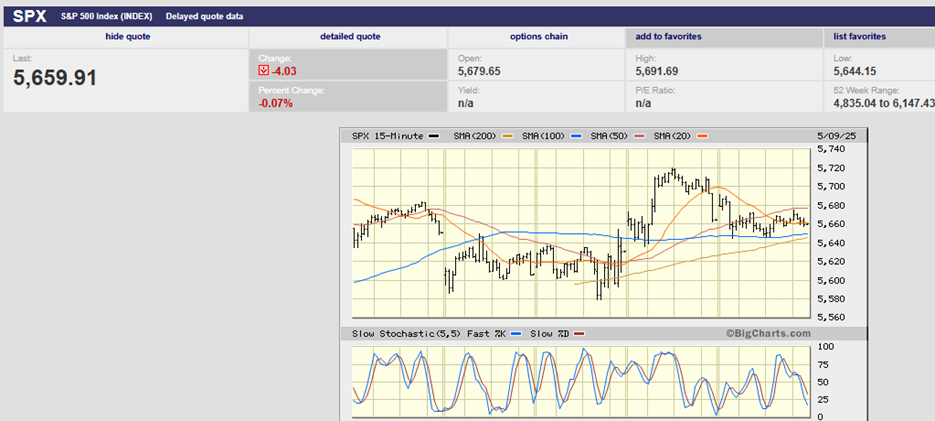
Task: Click the Delayed quote data text
Action: [205, 17]
